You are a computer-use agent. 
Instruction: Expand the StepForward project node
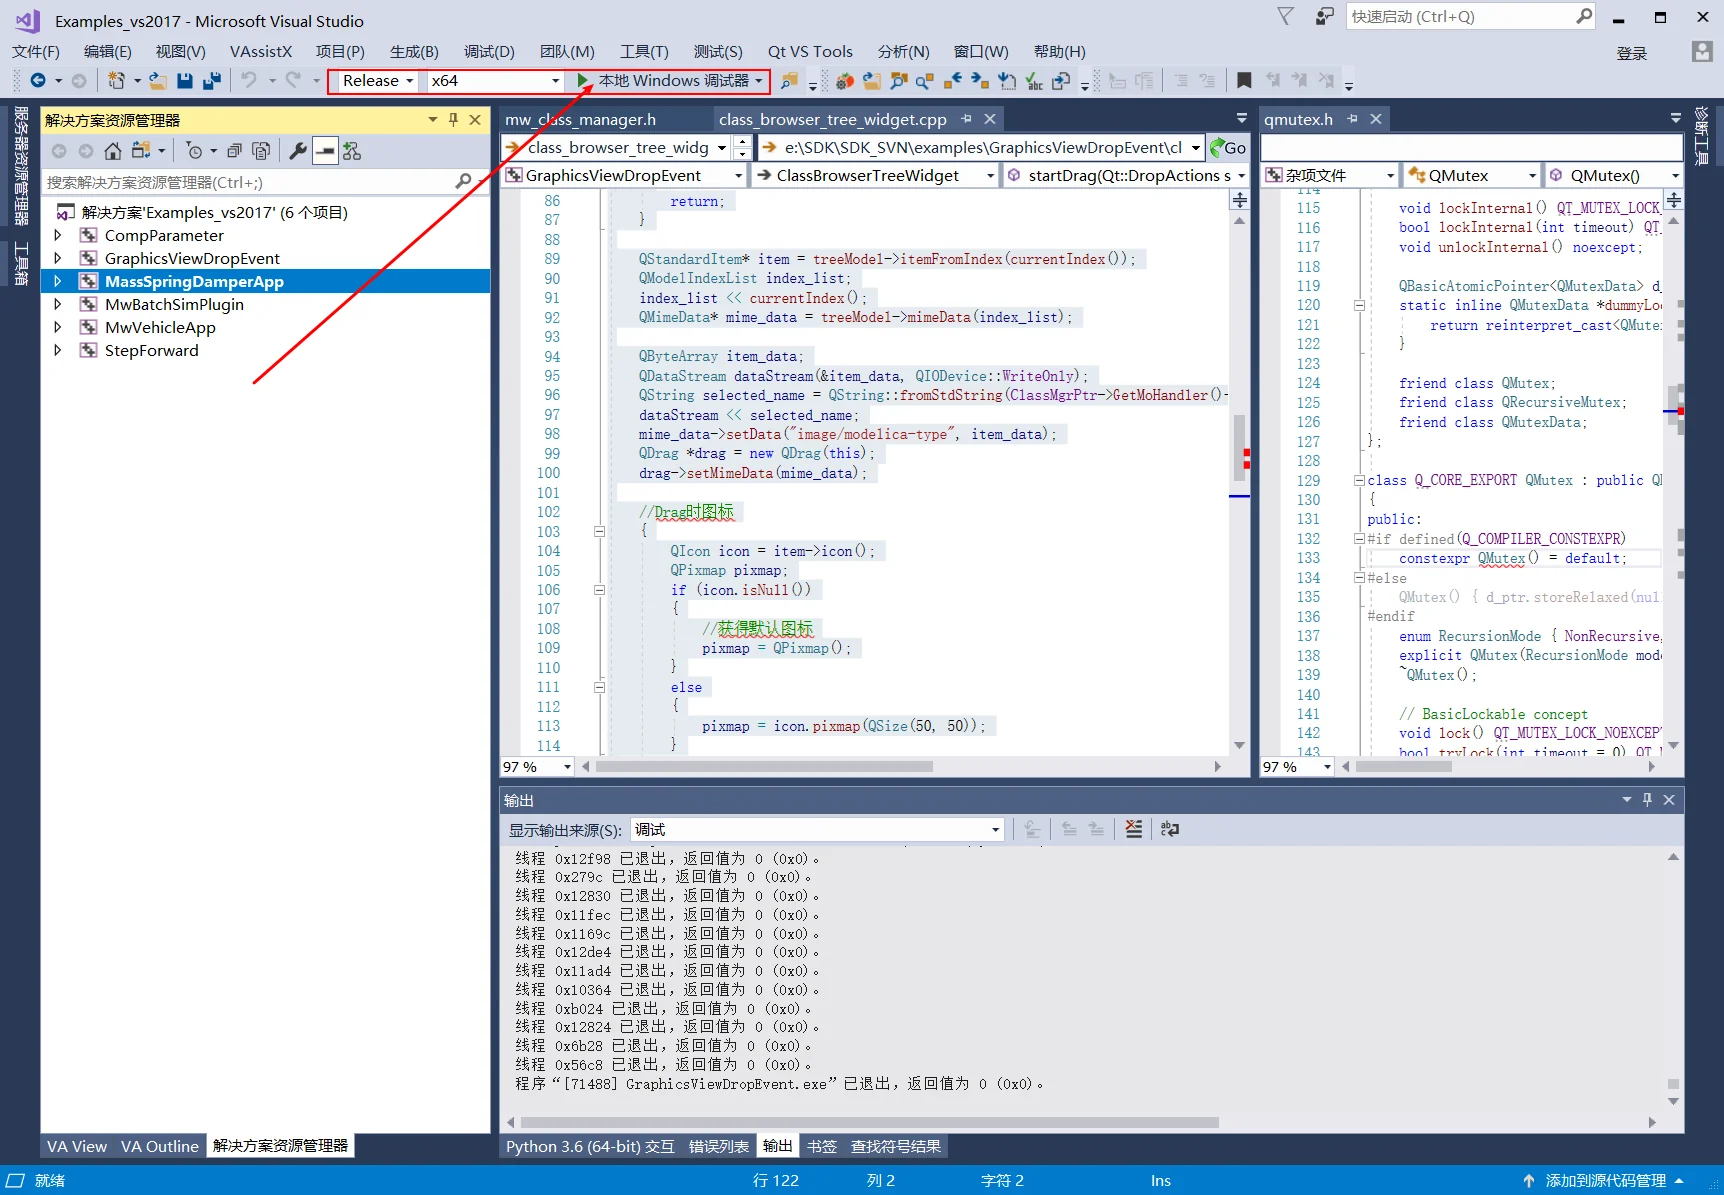pos(58,351)
